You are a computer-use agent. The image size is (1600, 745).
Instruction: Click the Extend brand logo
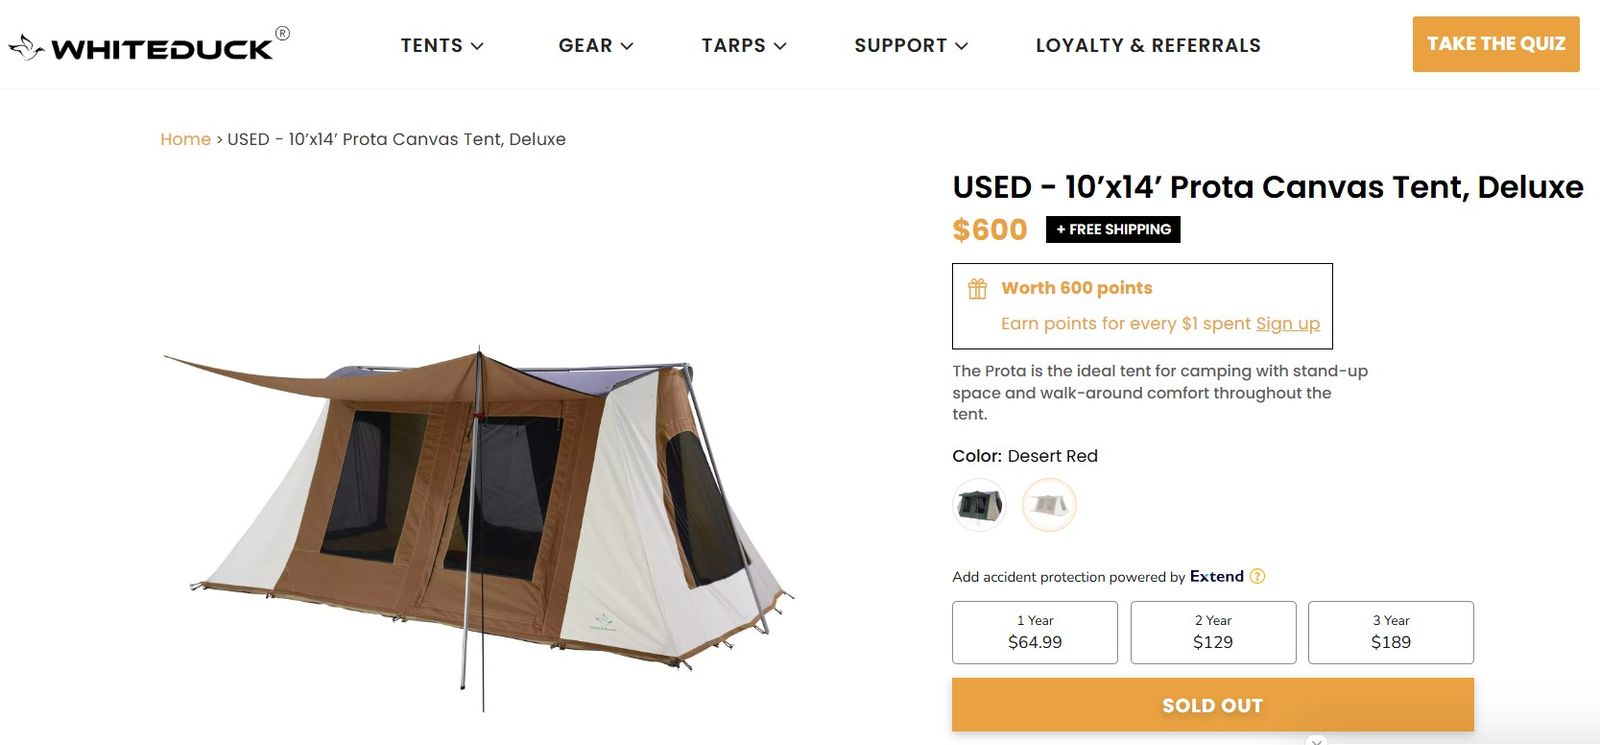[x=1216, y=576]
